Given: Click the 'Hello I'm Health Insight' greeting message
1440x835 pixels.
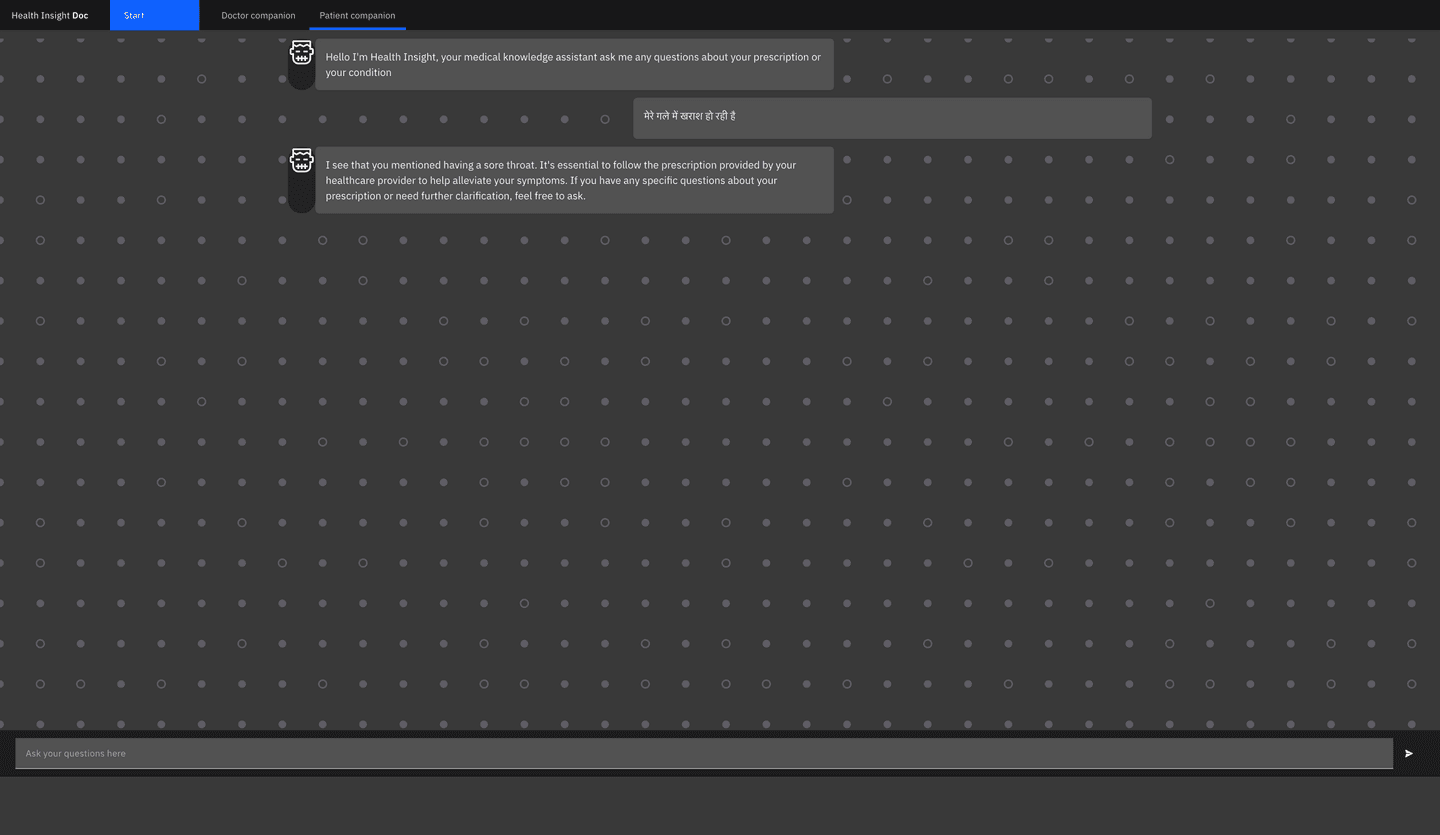Looking at the screenshot, I should click(574, 65).
